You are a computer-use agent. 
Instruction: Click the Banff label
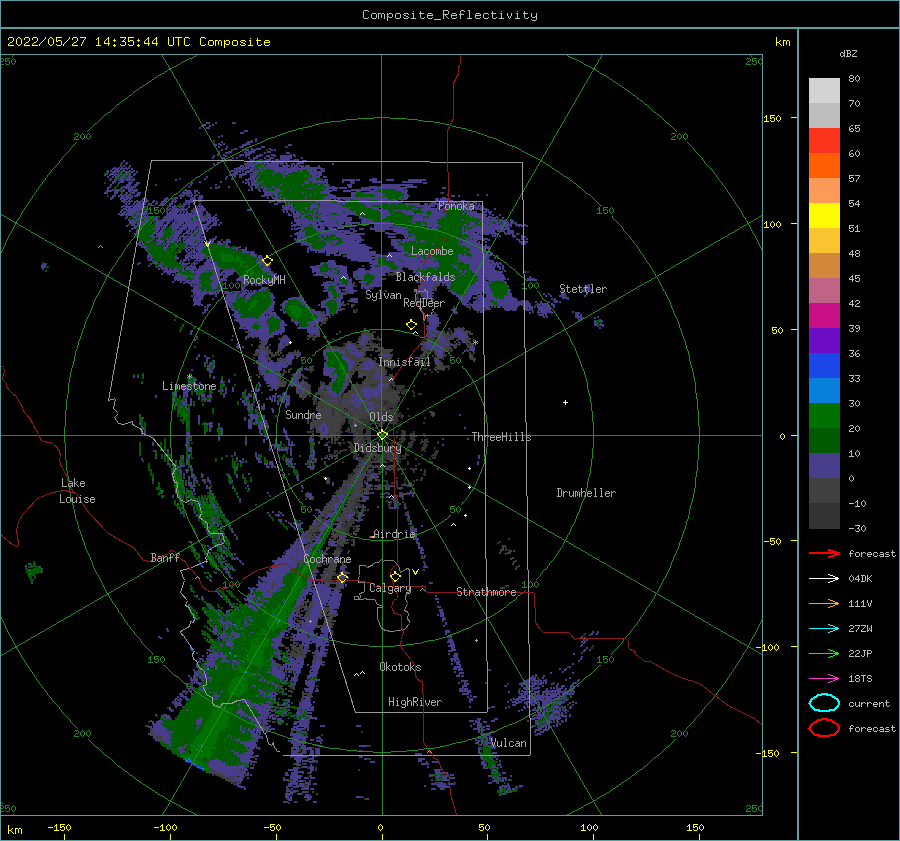pos(165,557)
